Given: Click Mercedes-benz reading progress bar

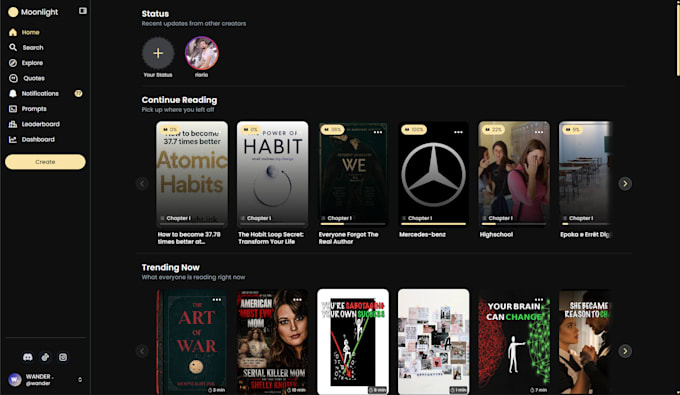Looking at the screenshot, I should point(434,224).
